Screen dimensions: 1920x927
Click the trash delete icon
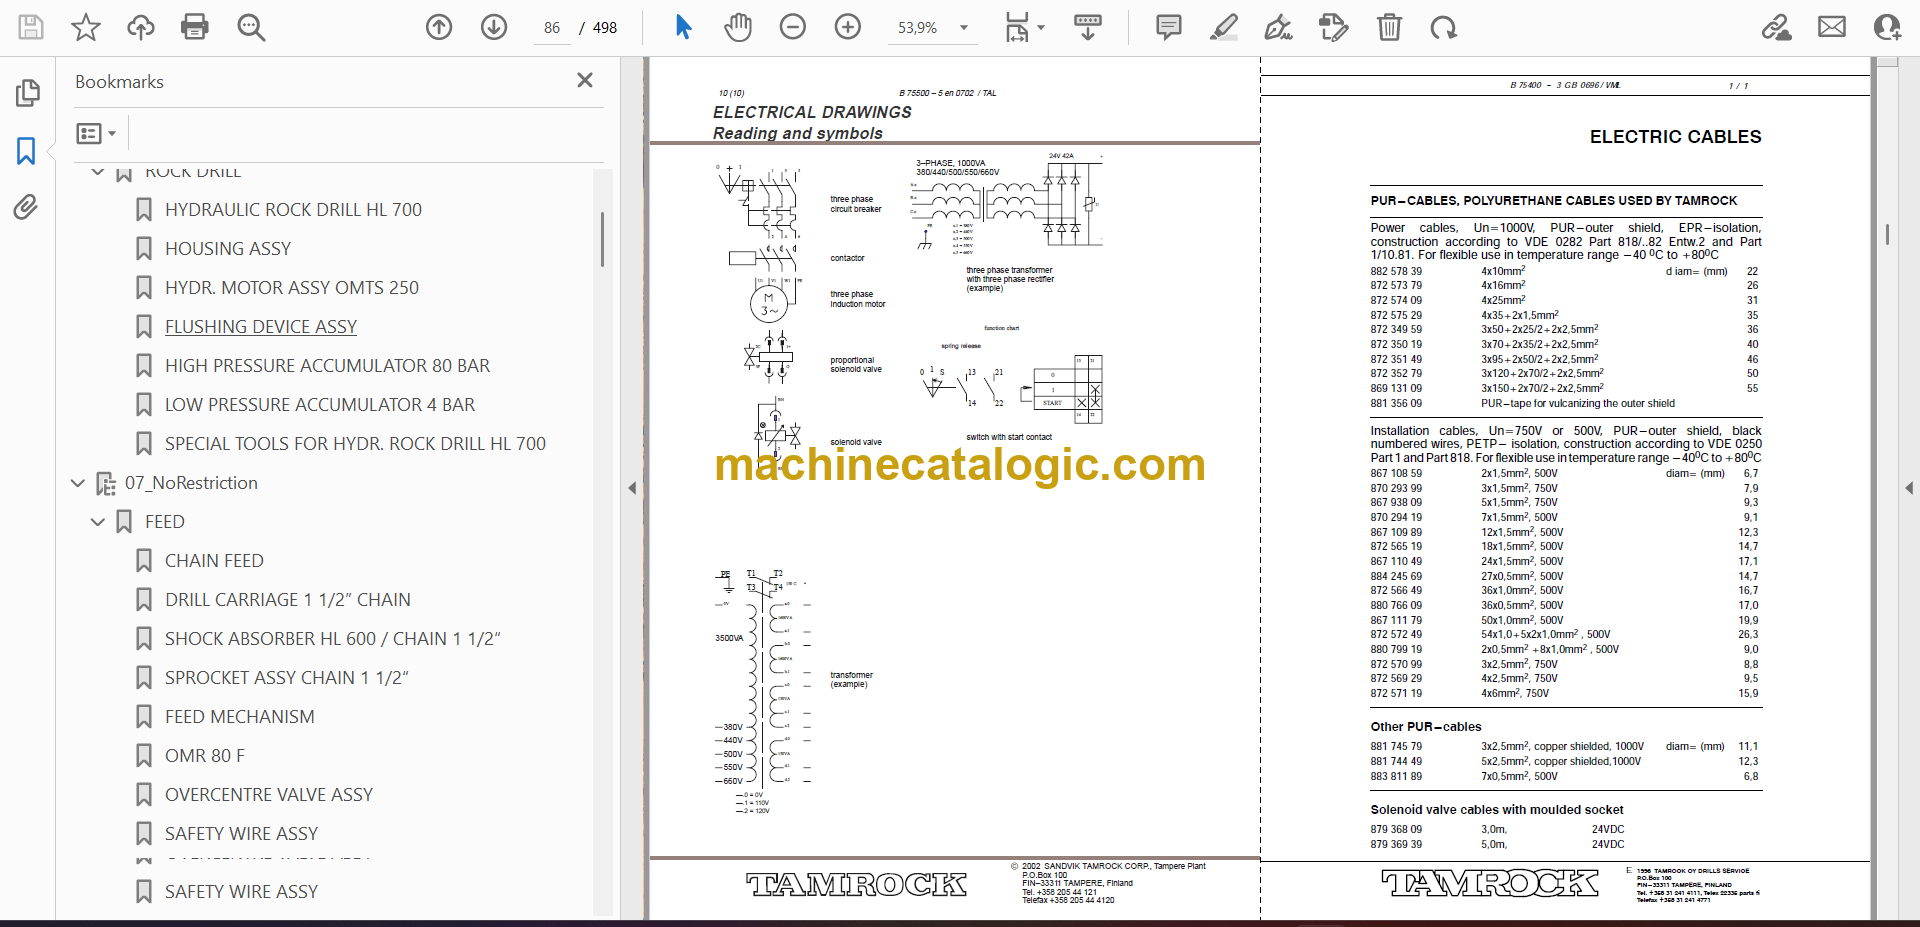pos(1389,27)
